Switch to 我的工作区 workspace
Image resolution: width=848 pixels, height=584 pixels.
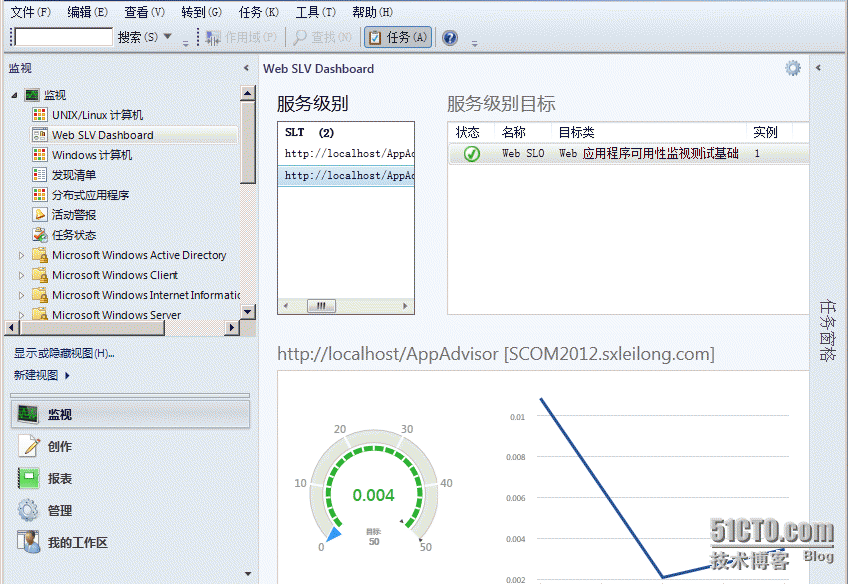click(x=130, y=542)
